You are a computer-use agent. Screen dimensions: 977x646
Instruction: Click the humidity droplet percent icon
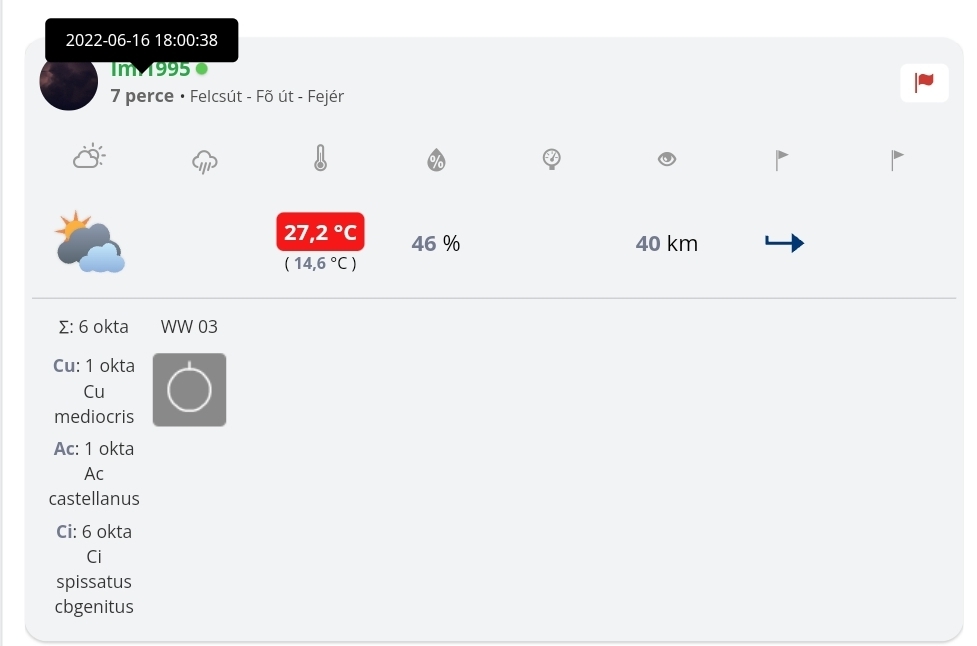tap(435, 159)
